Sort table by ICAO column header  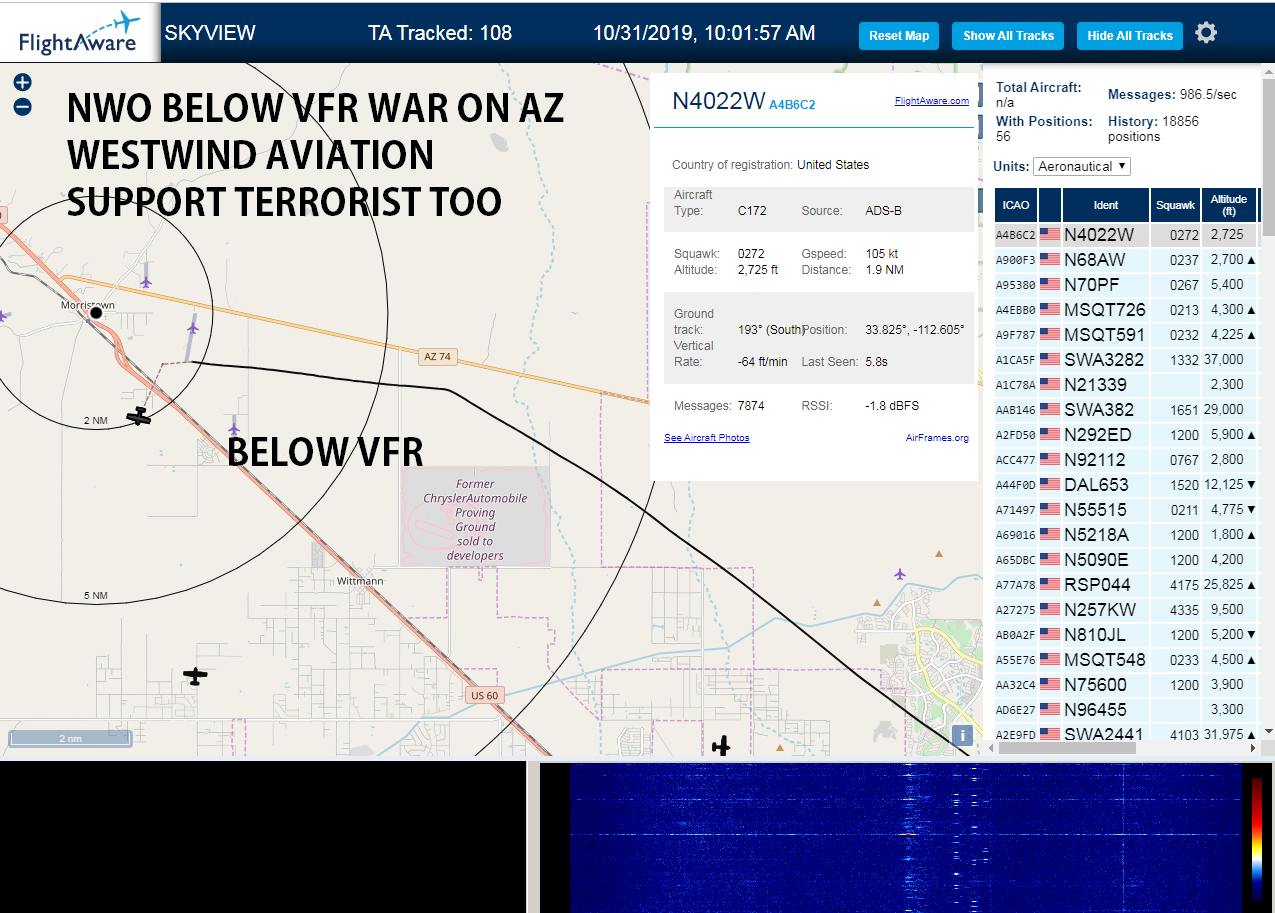click(x=1015, y=205)
